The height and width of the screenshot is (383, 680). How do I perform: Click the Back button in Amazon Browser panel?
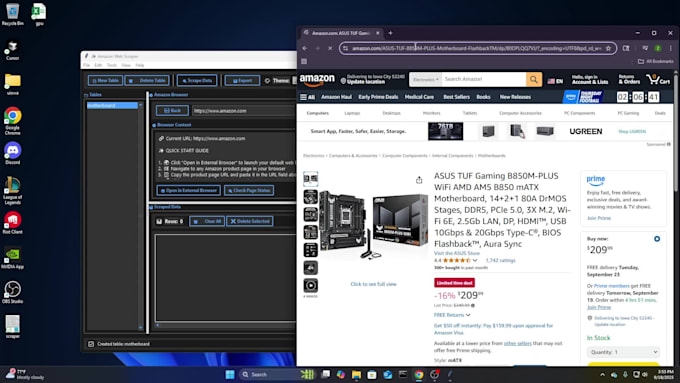click(172, 111)
